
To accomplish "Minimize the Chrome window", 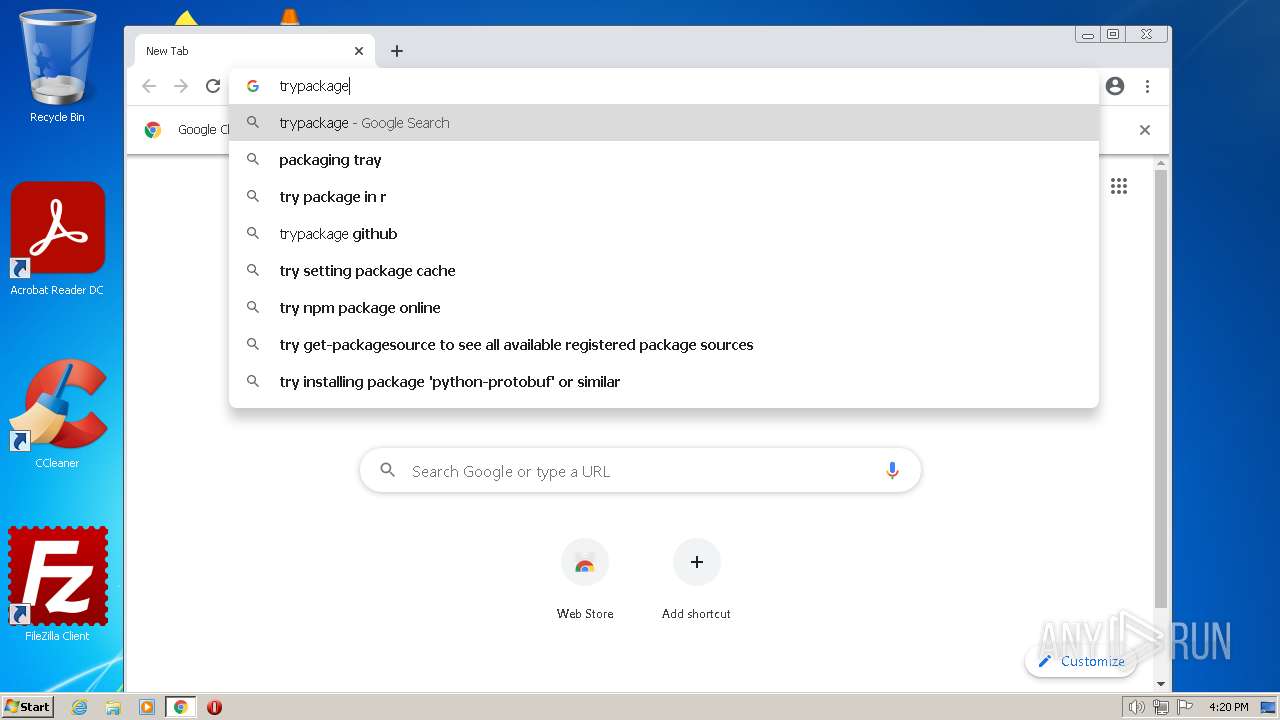I will click(1088, 34).
